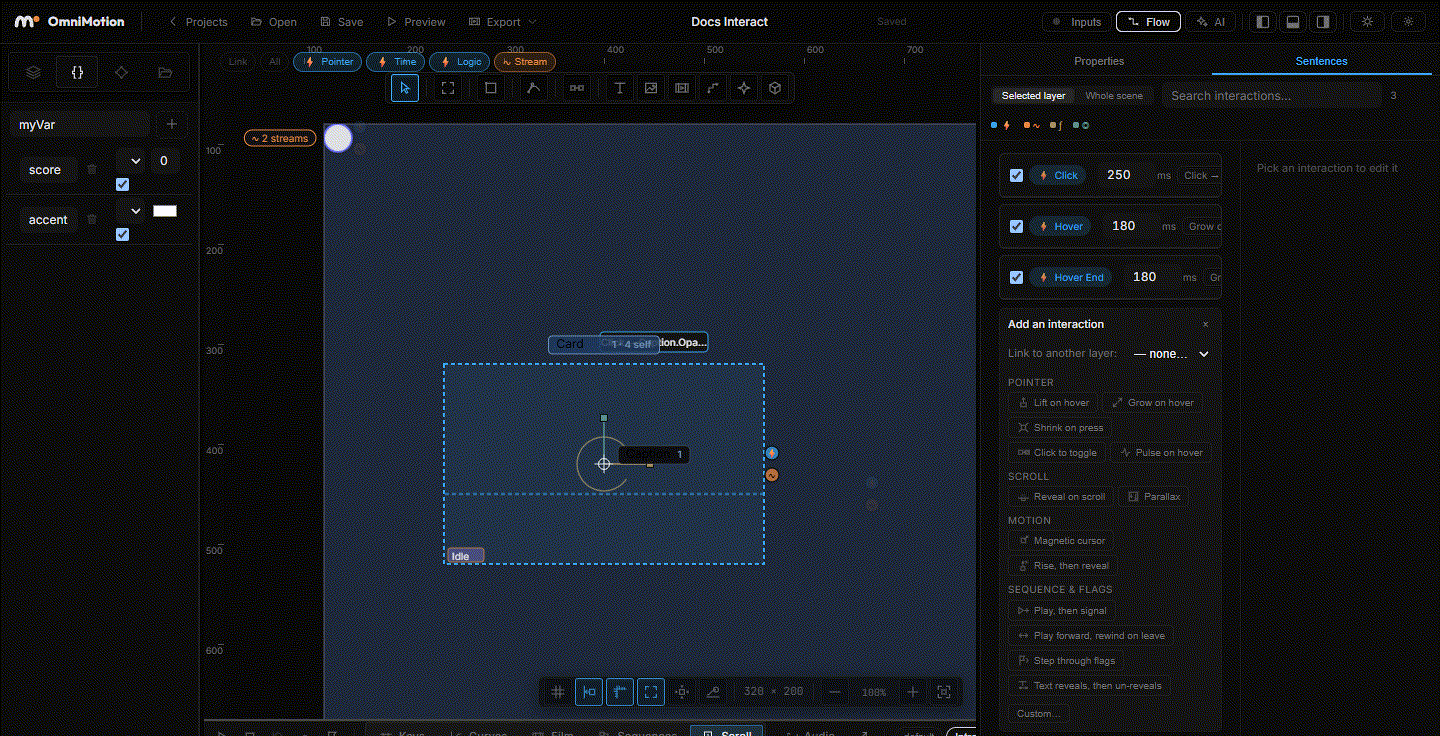Open the score variable type dropdown
The width and height of the screenshot is (1440, 736).
click(x=130, y=160)
